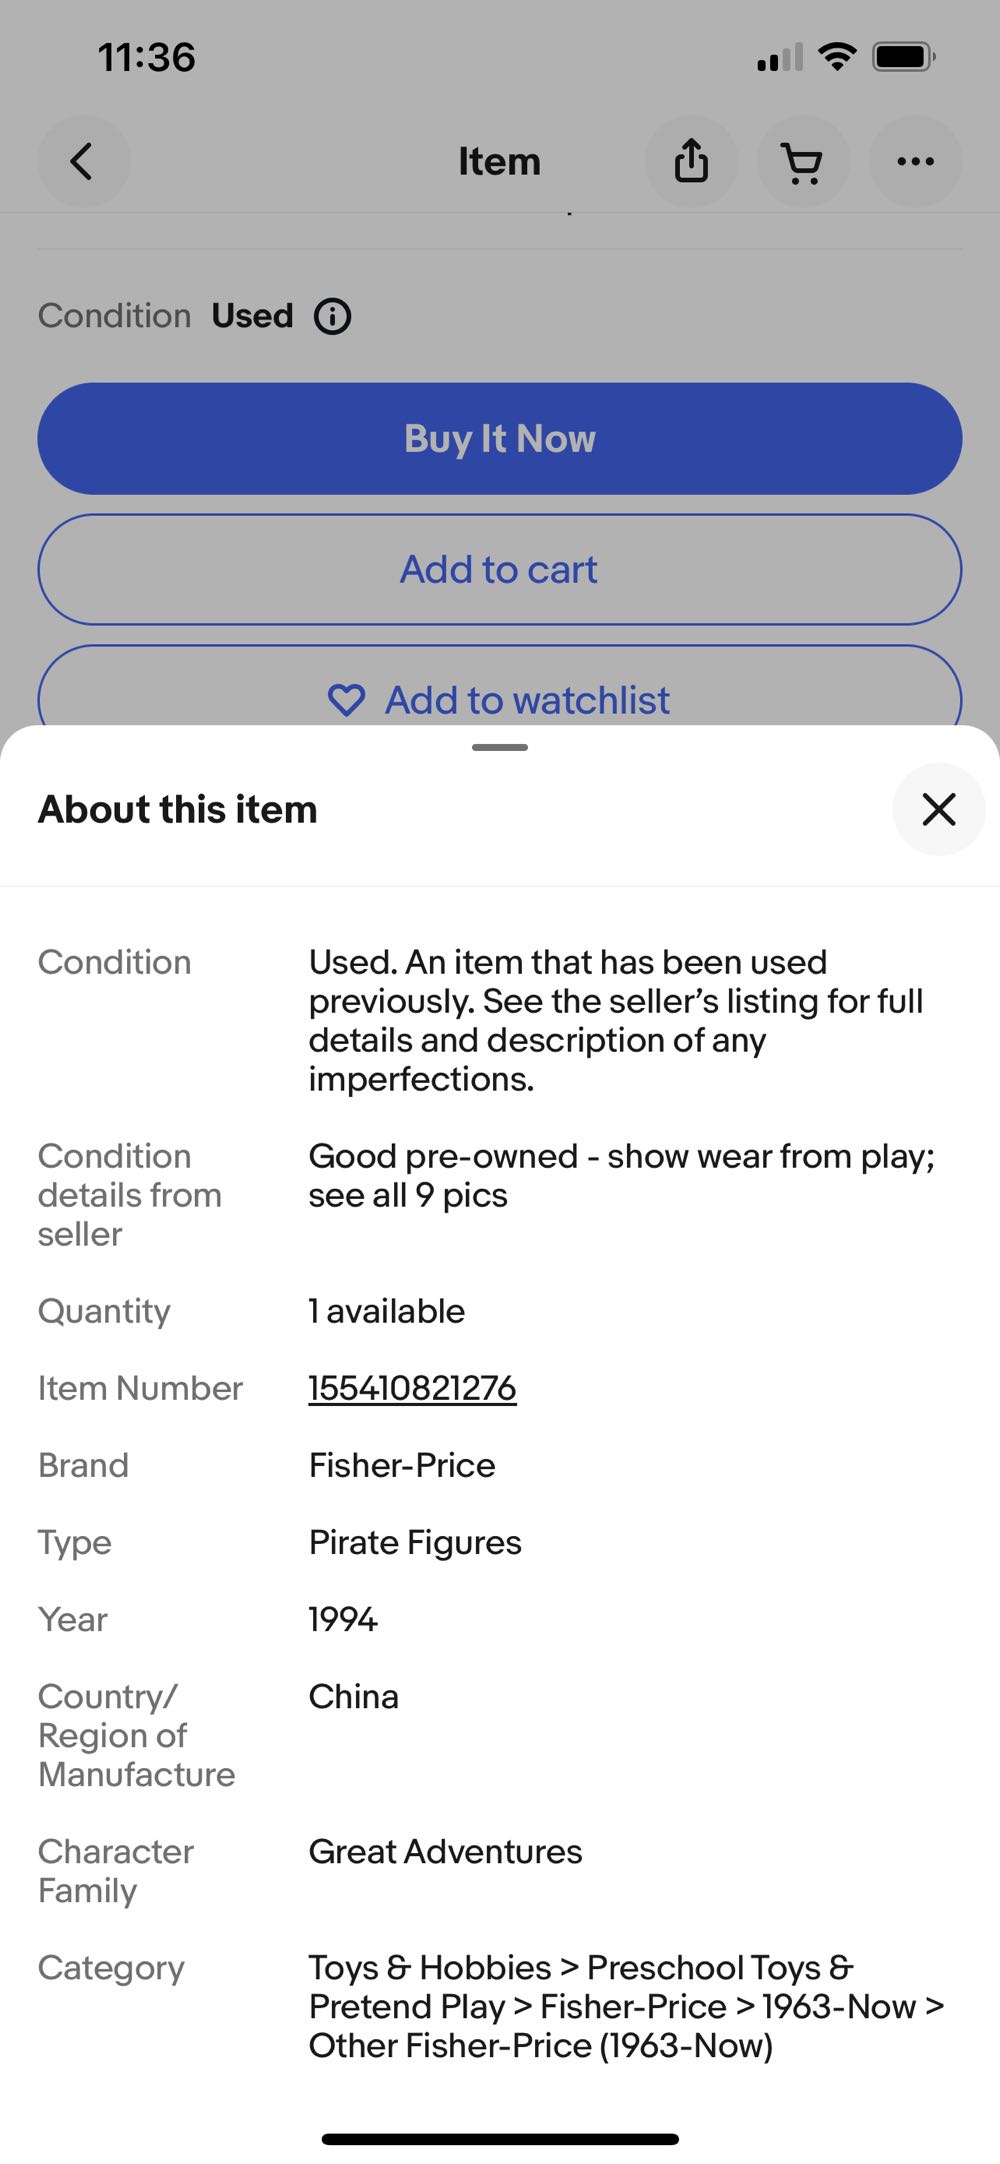Tap the About this item heading
This screenshot has width=1000, height=2164.
[178, 809]
